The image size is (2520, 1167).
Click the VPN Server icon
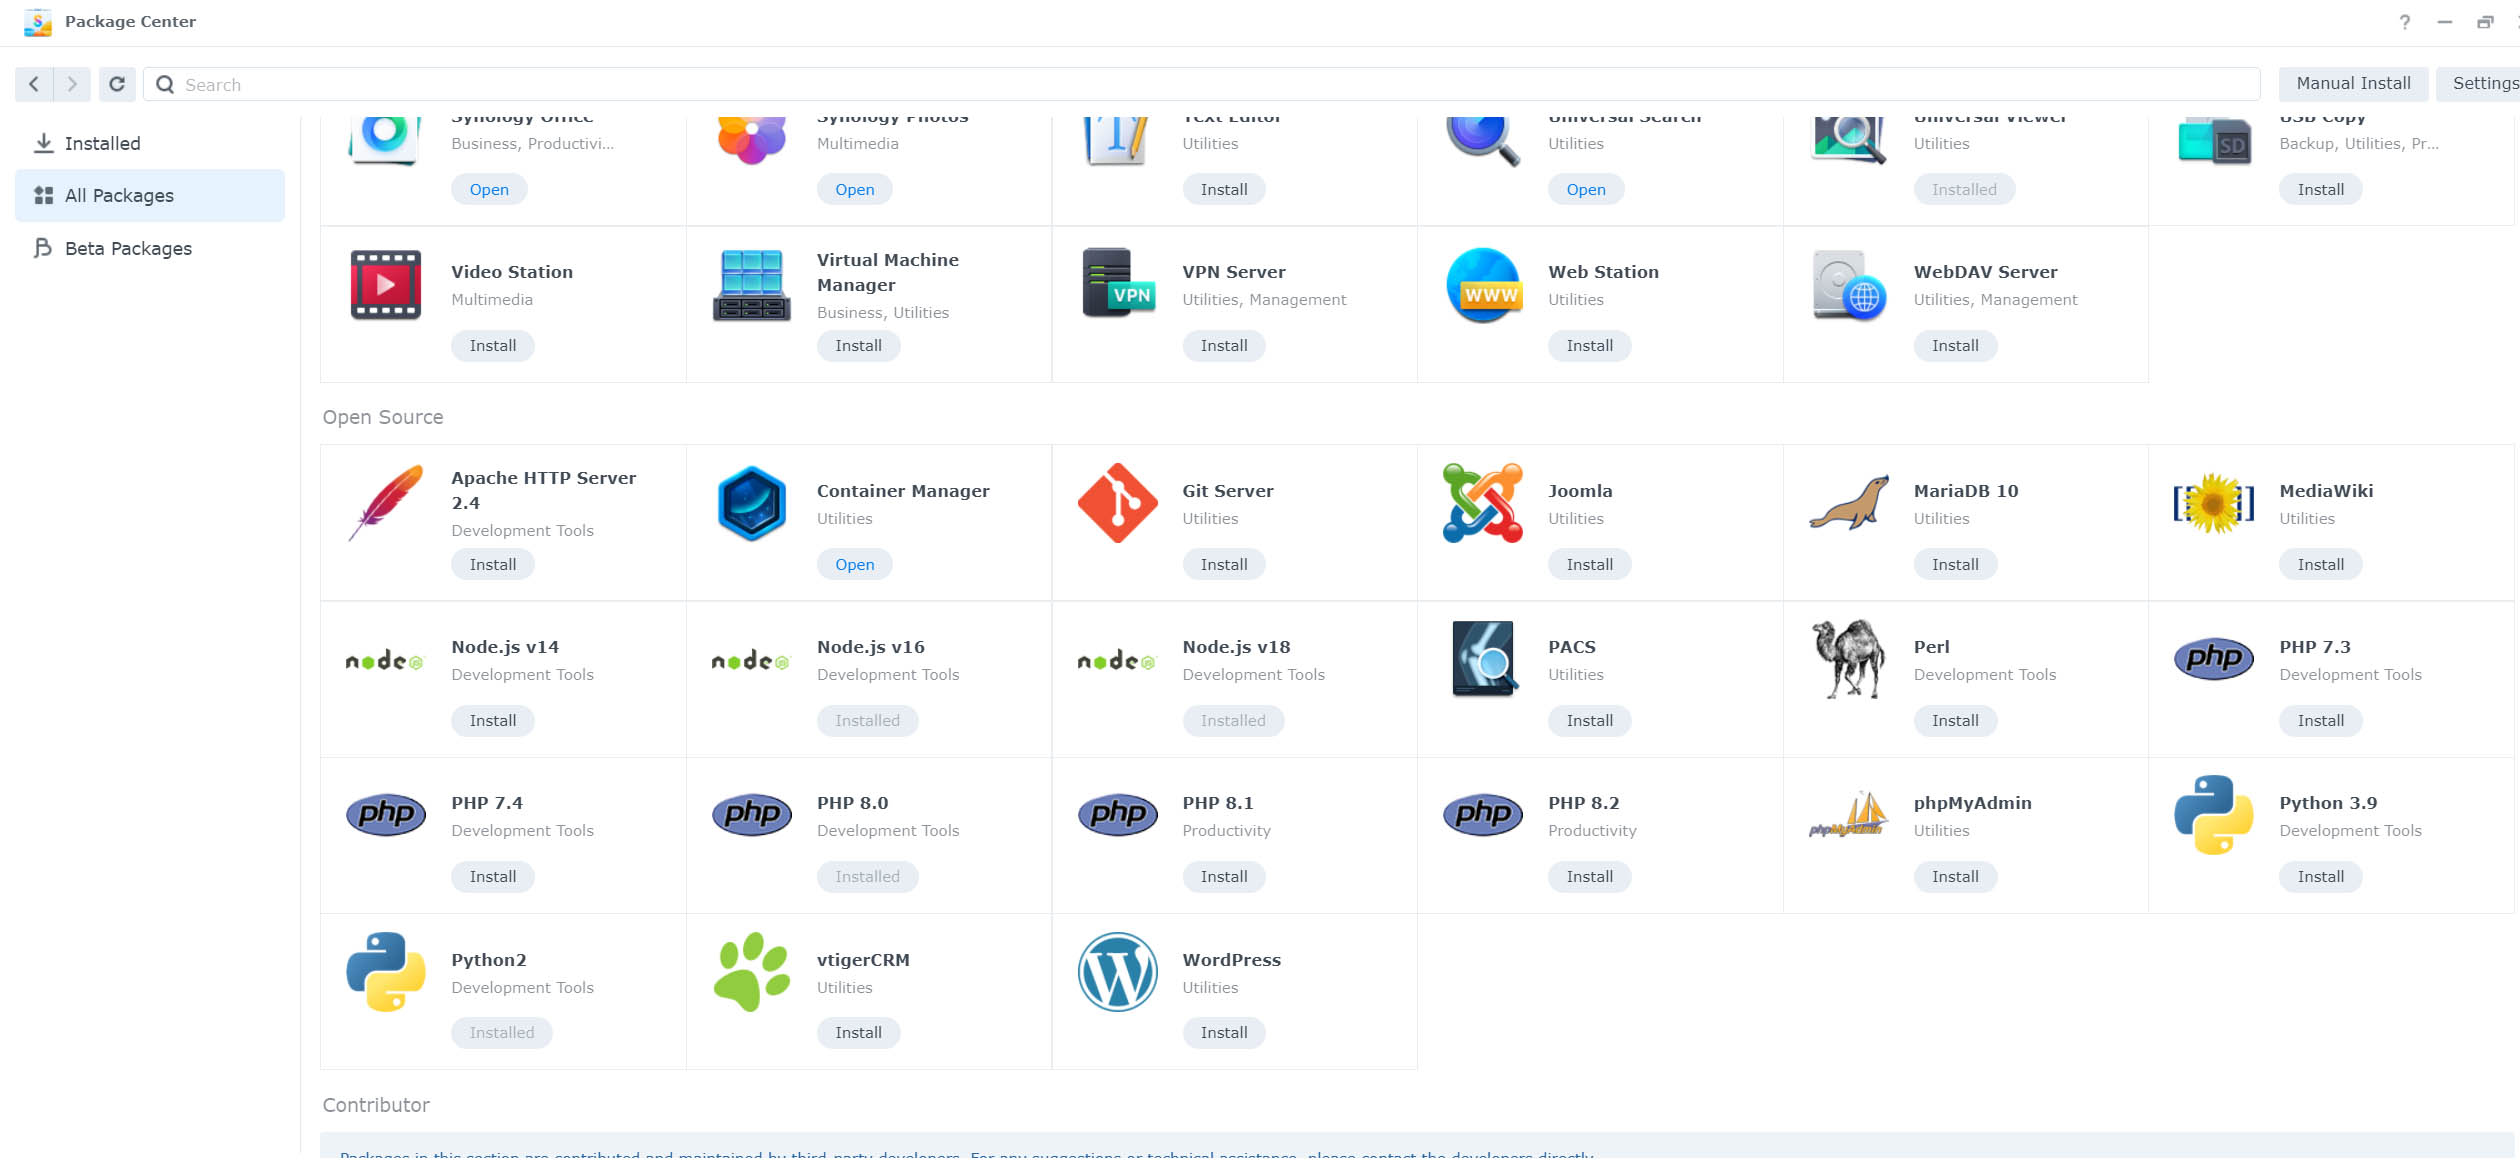1118,283
